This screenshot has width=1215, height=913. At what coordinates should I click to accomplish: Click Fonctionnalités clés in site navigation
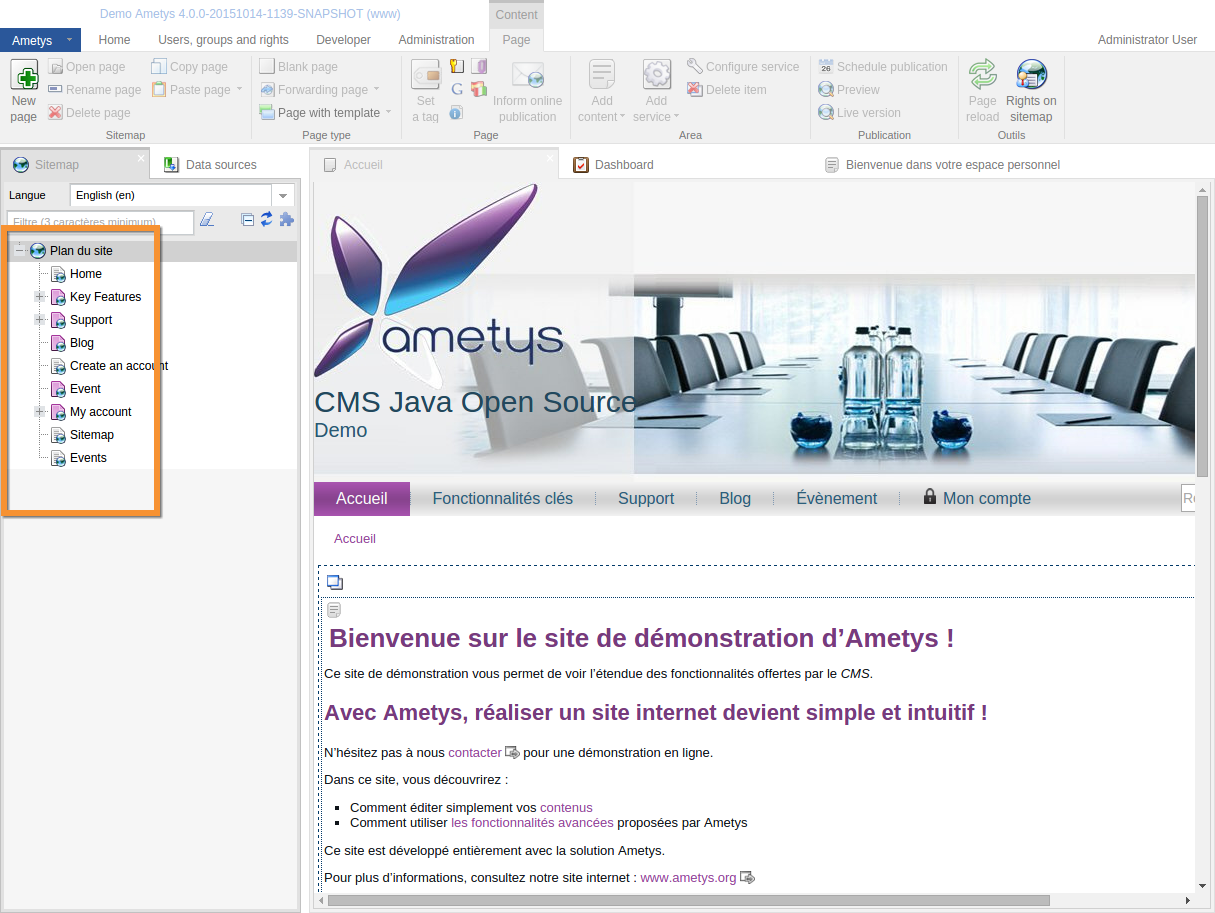pyautogui.click(x=503, y=498)
